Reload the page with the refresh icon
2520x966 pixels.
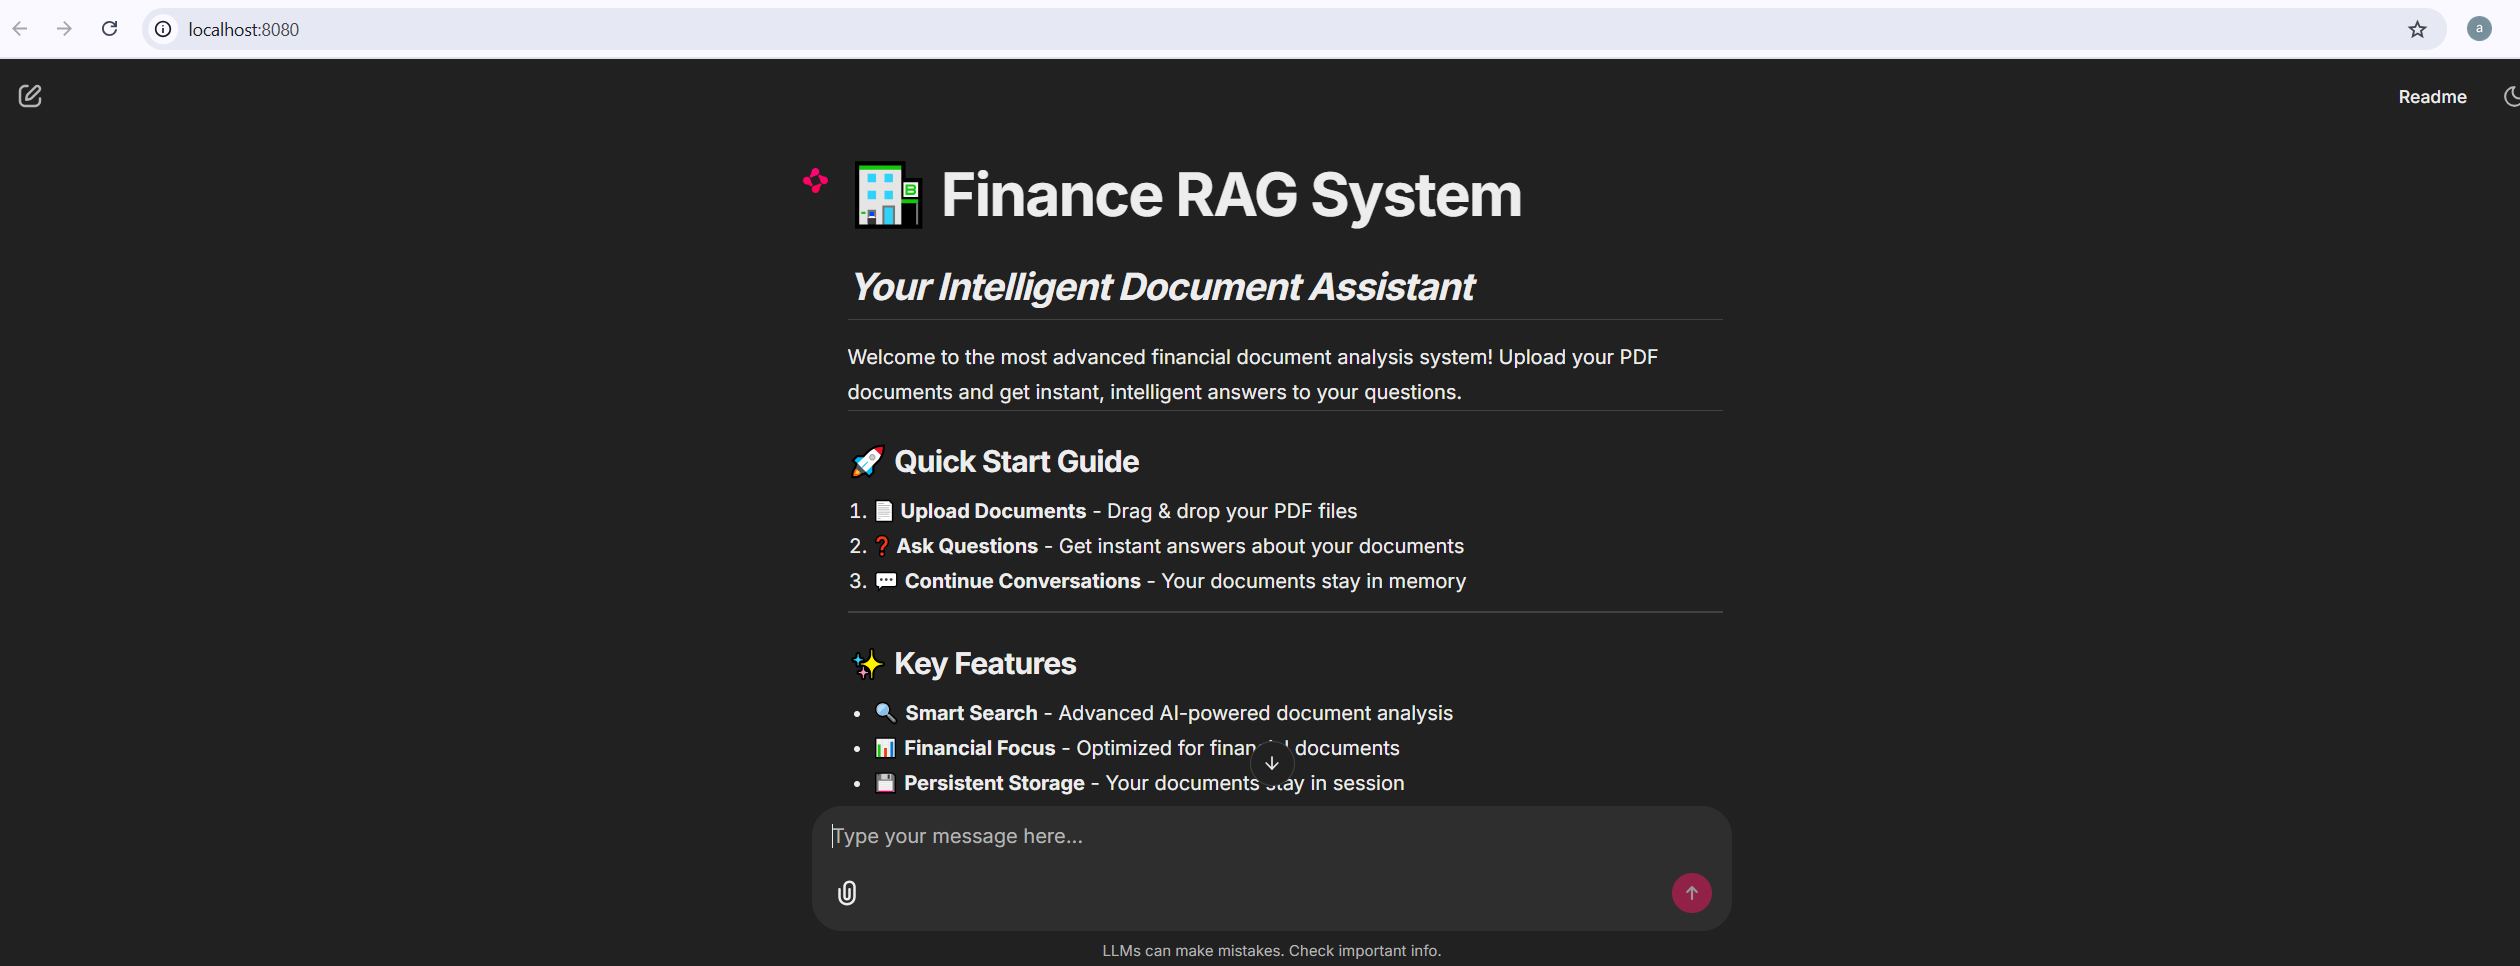pos(109,28)
